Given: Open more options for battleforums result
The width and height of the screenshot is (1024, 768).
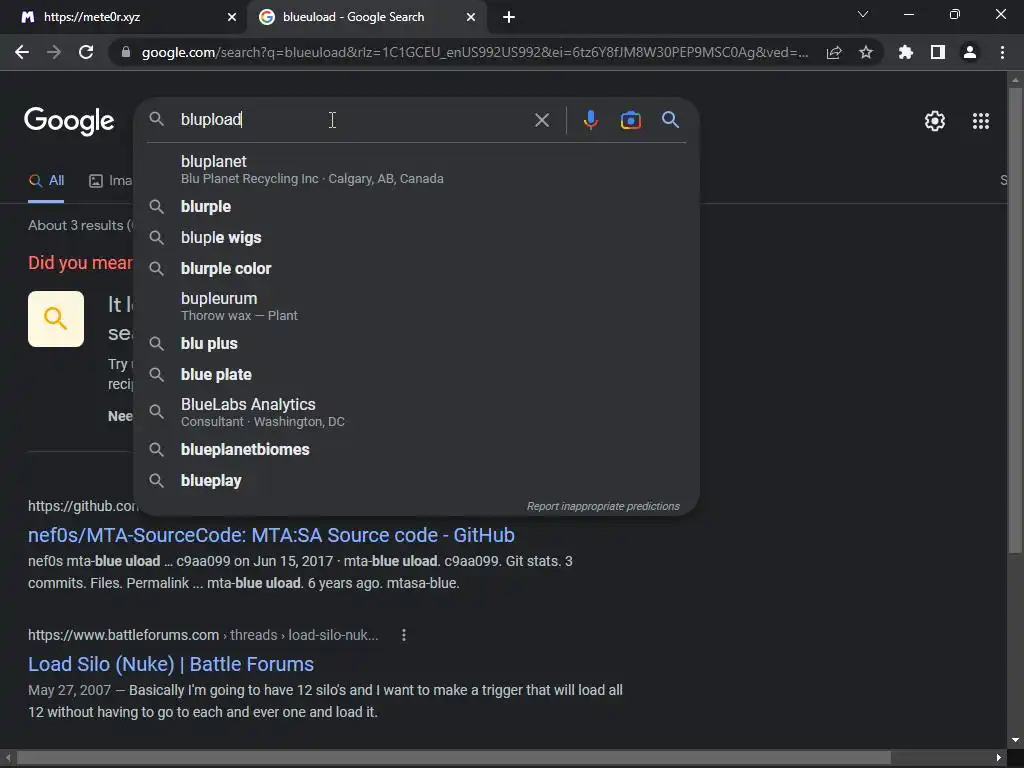Looking at the screenshot, I should tap(404, 635).
